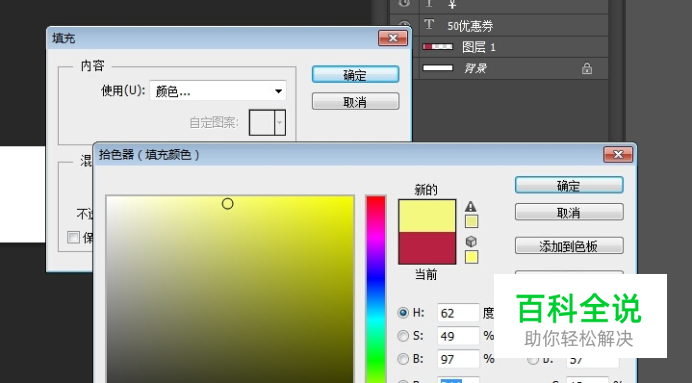Select the B brightness radio button
This screenshot has height=383, width=692.
403,359
